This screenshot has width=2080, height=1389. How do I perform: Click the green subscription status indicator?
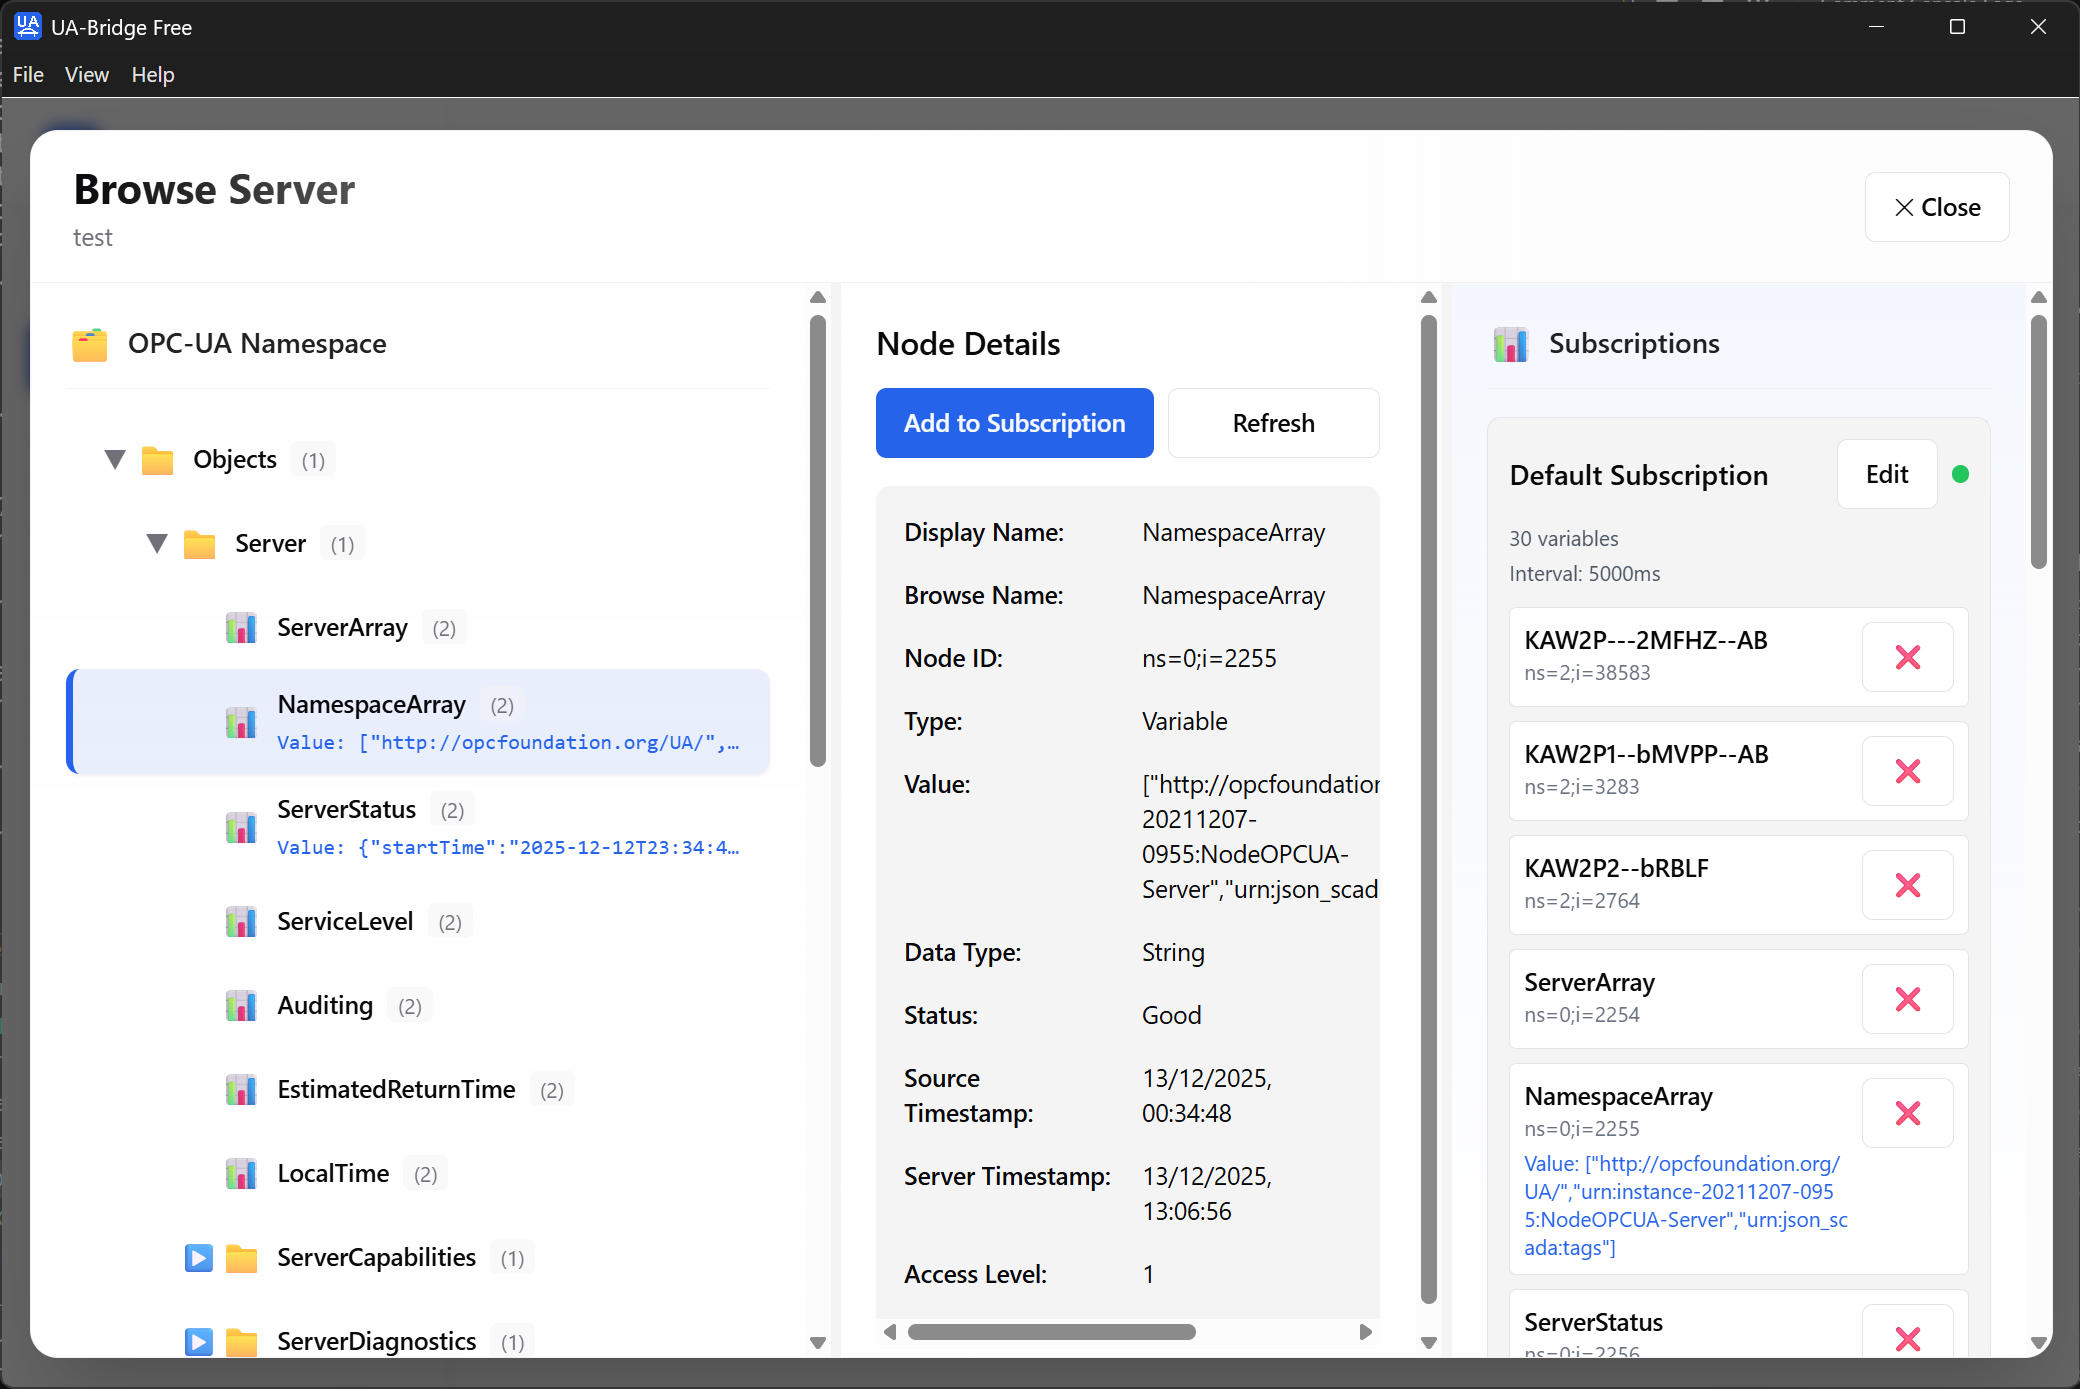tap(1960, 474)
